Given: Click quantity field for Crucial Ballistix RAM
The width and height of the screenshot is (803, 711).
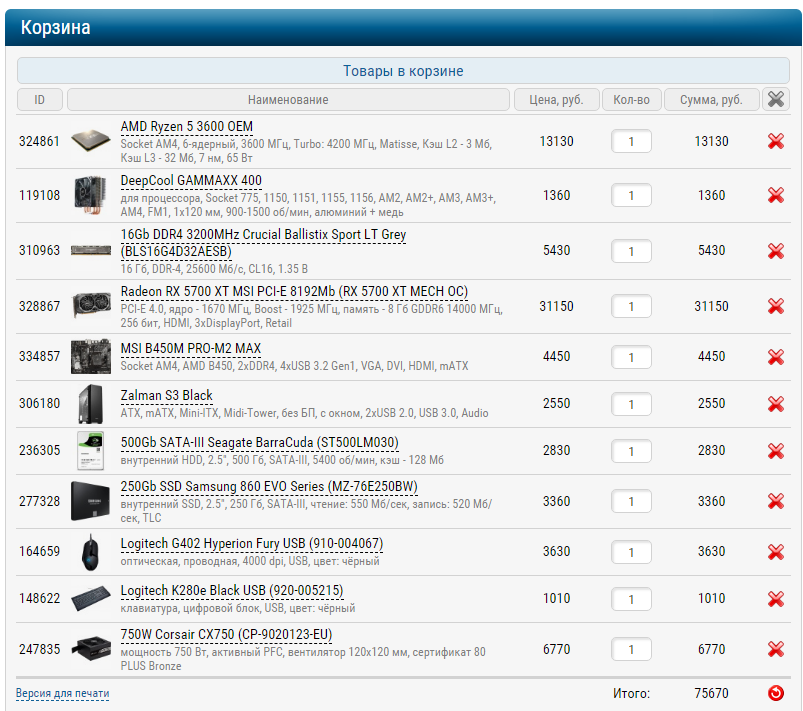Looking at the screenshot, I should pyautogui.click(x=631, y=251).
